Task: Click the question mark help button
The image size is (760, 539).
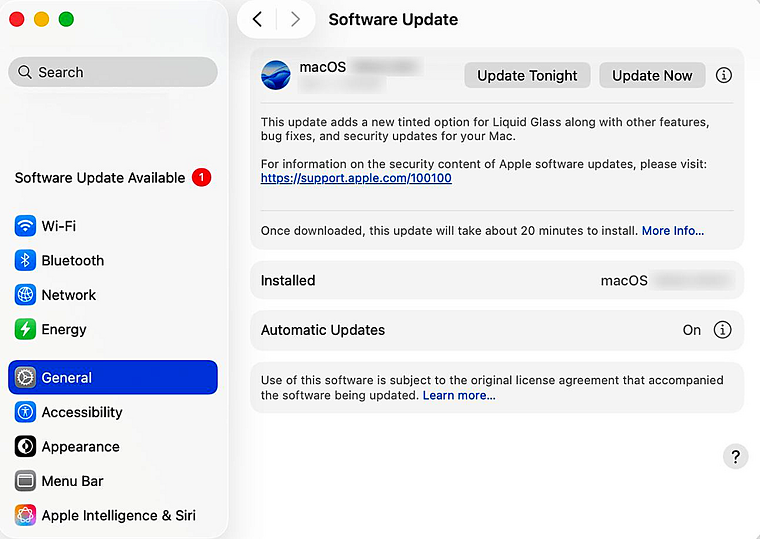Action: [735, 457]
